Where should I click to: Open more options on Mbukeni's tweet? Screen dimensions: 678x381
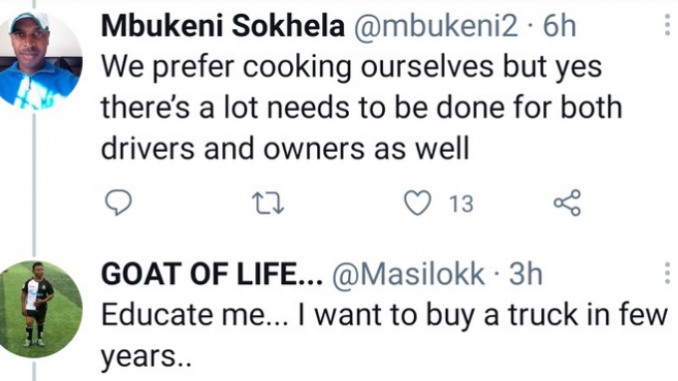click(667, 25)
